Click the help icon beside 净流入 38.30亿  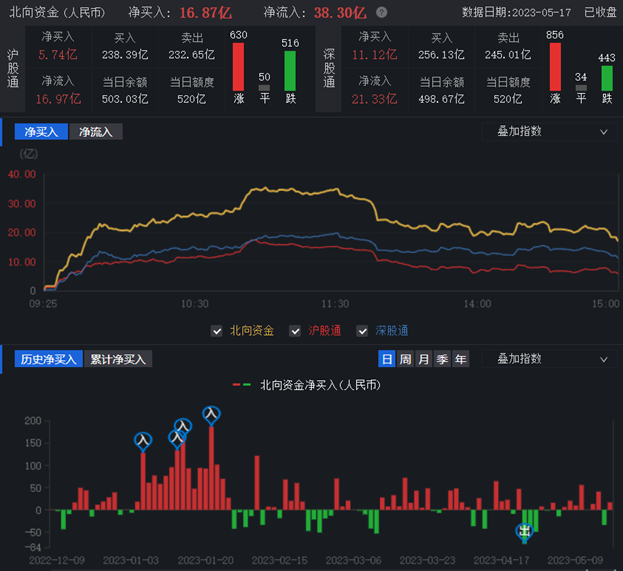(381, 13)
